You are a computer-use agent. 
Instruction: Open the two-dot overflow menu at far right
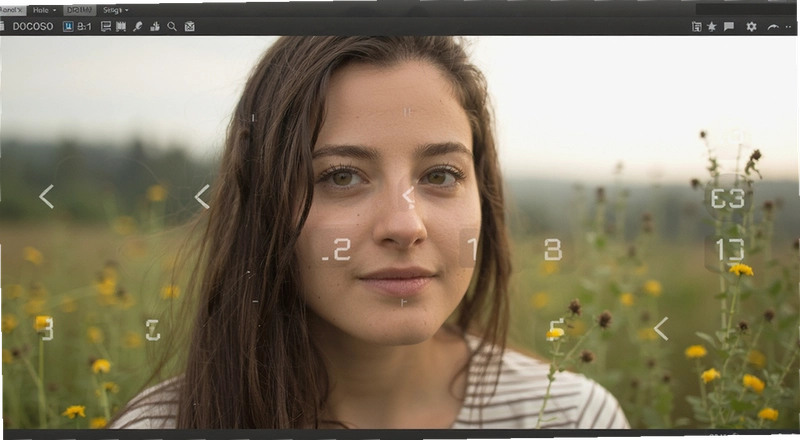pyautogui.click(x=789, y=27)
